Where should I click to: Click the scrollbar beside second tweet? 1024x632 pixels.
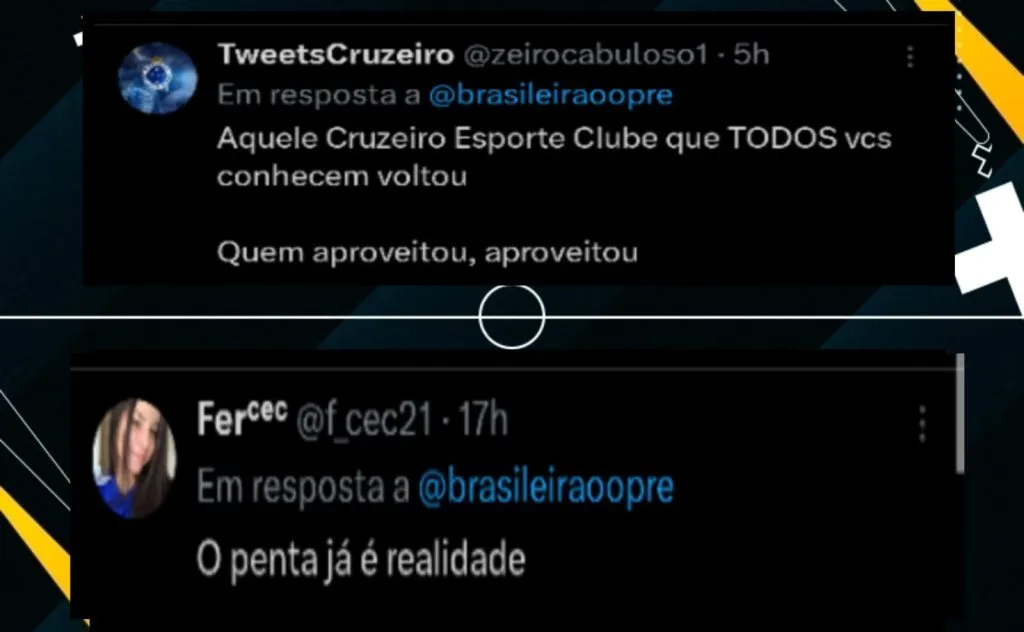pyautogui.click(x=959, y=413)
